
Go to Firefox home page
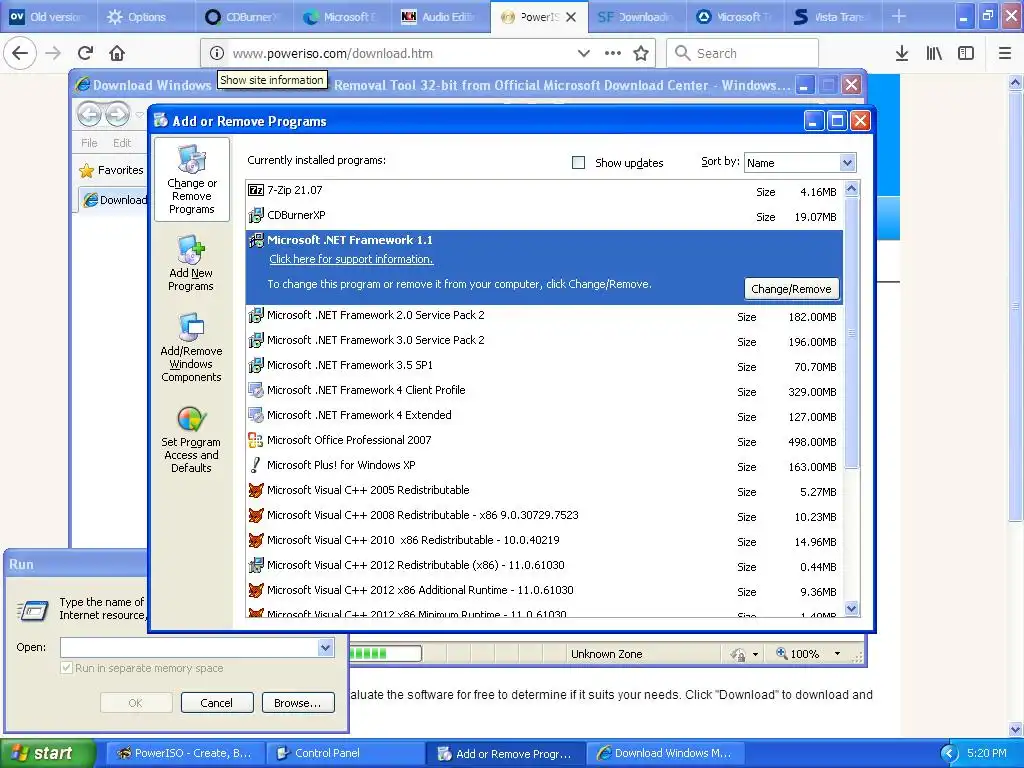[x=117, y=53]
